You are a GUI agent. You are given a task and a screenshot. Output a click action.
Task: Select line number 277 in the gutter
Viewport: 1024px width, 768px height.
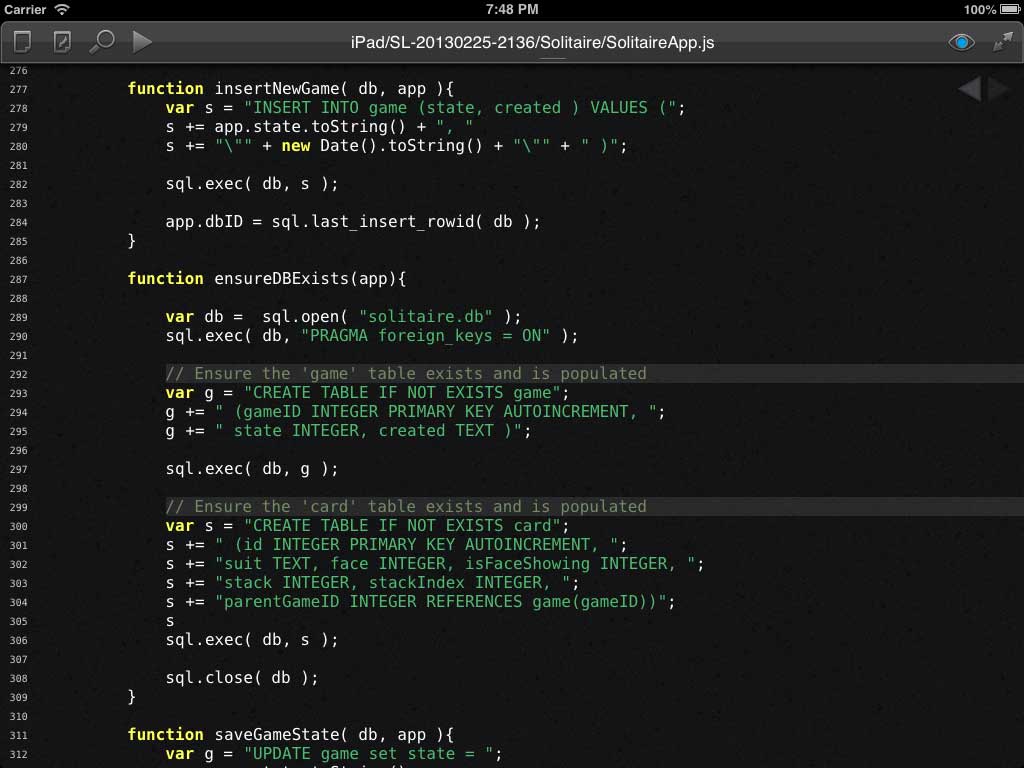coord(18,89)
